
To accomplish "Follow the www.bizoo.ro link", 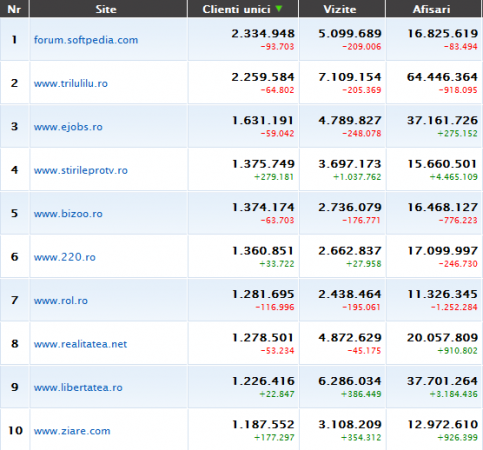I will 68,214.
